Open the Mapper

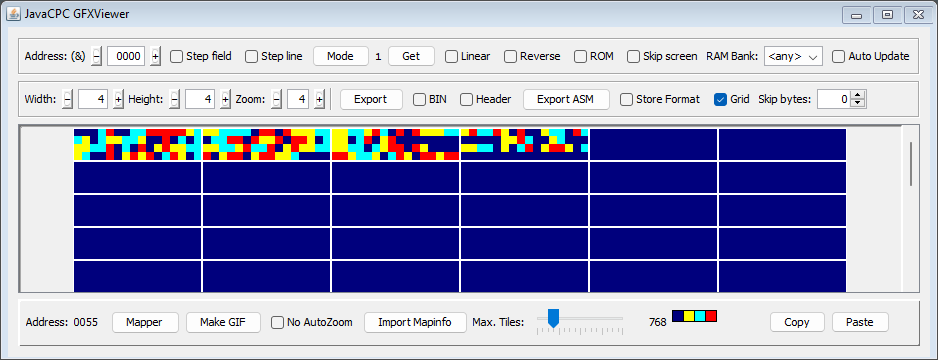[144, 322]
